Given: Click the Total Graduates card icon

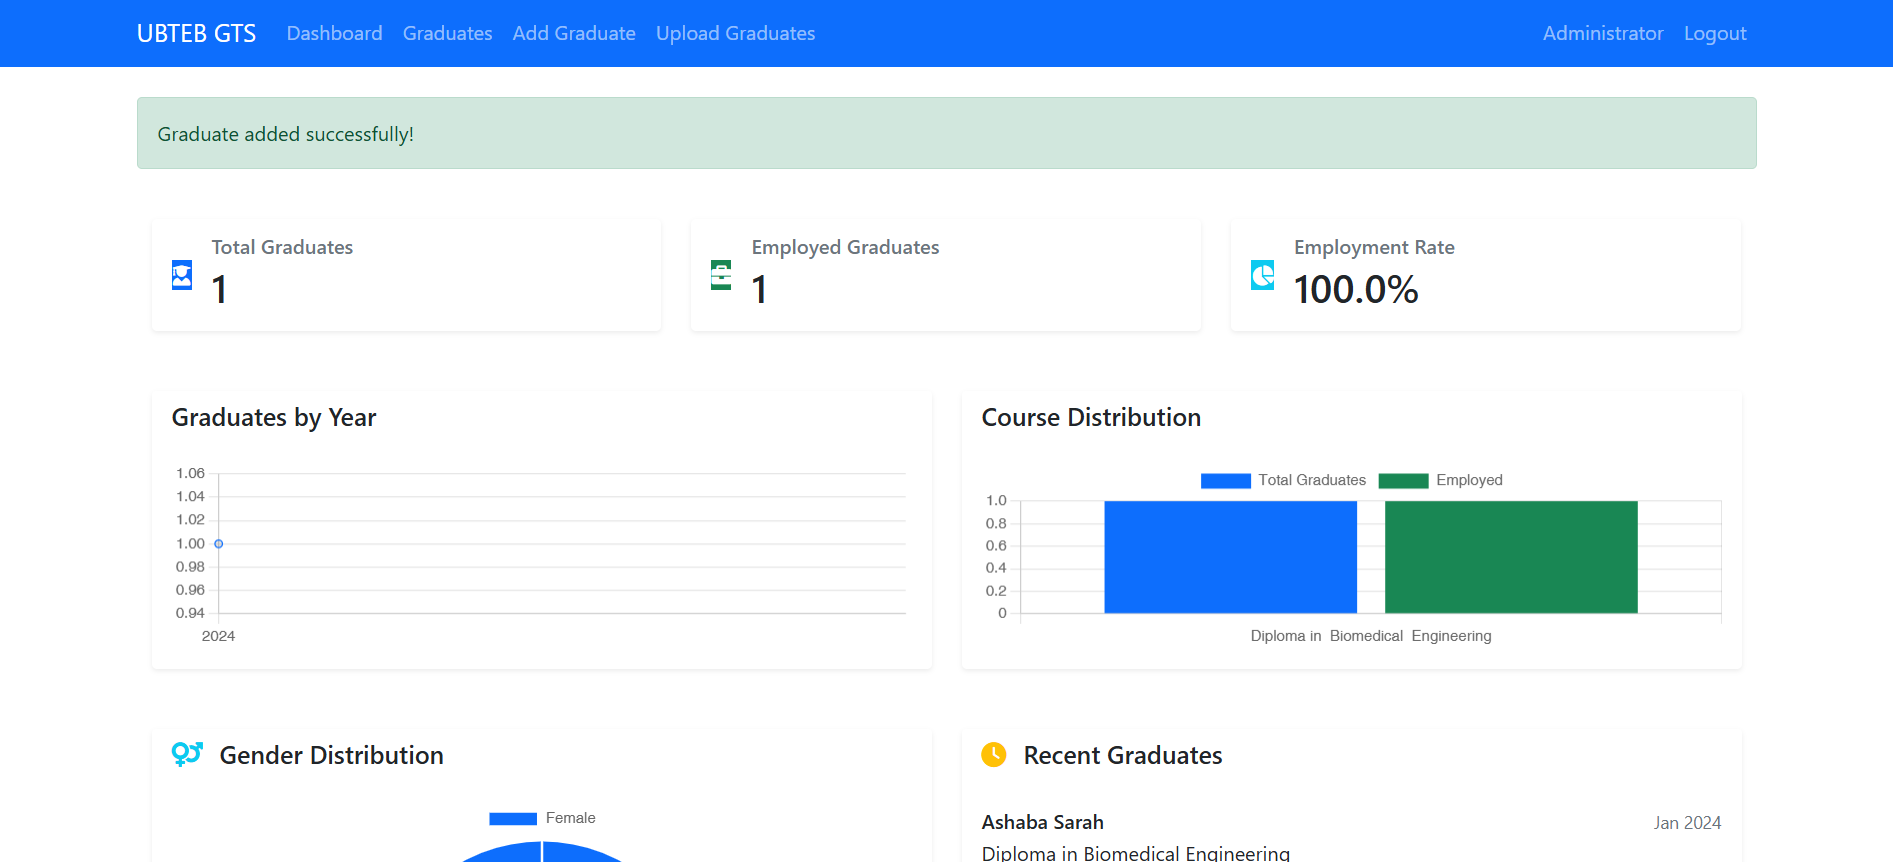Looking at the screenshot, I should point(182,275).
